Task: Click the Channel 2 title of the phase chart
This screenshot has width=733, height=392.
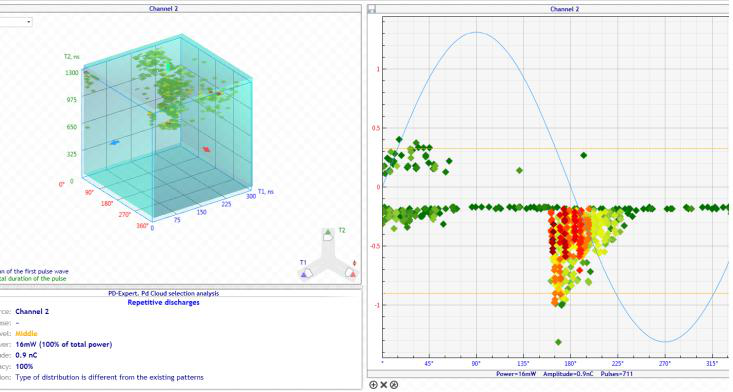Action: coord(564,9)
